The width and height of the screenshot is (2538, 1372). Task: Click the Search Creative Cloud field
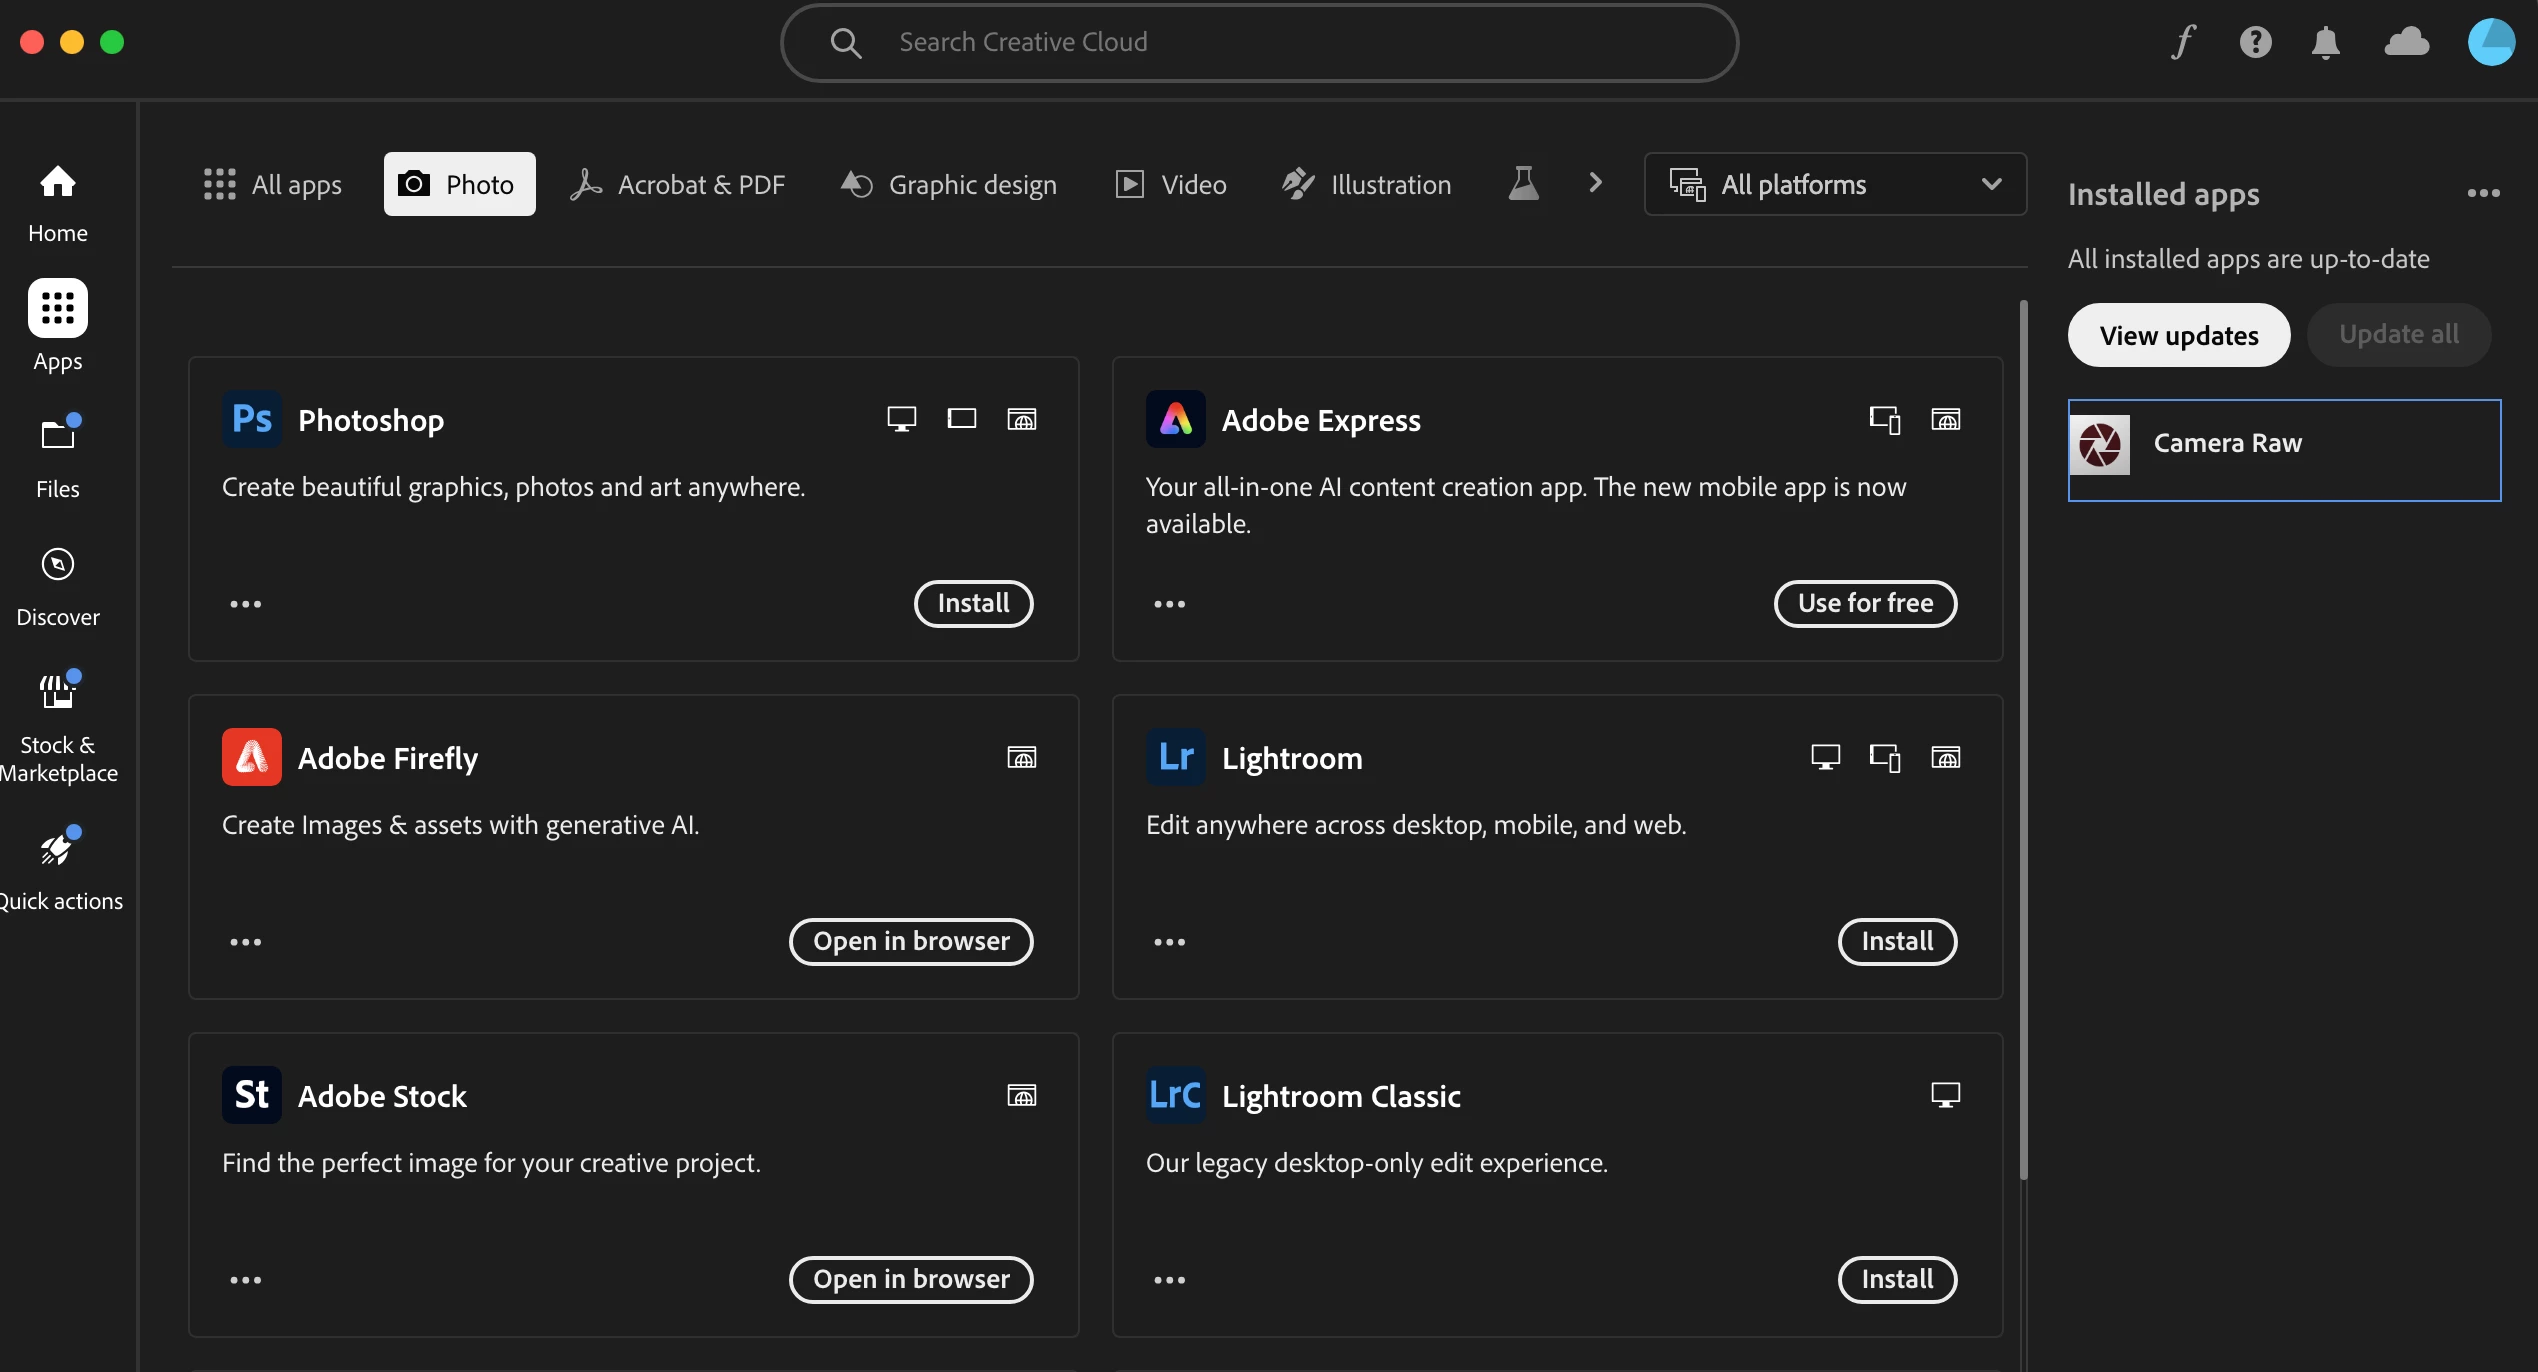(x=1258, y=42)
